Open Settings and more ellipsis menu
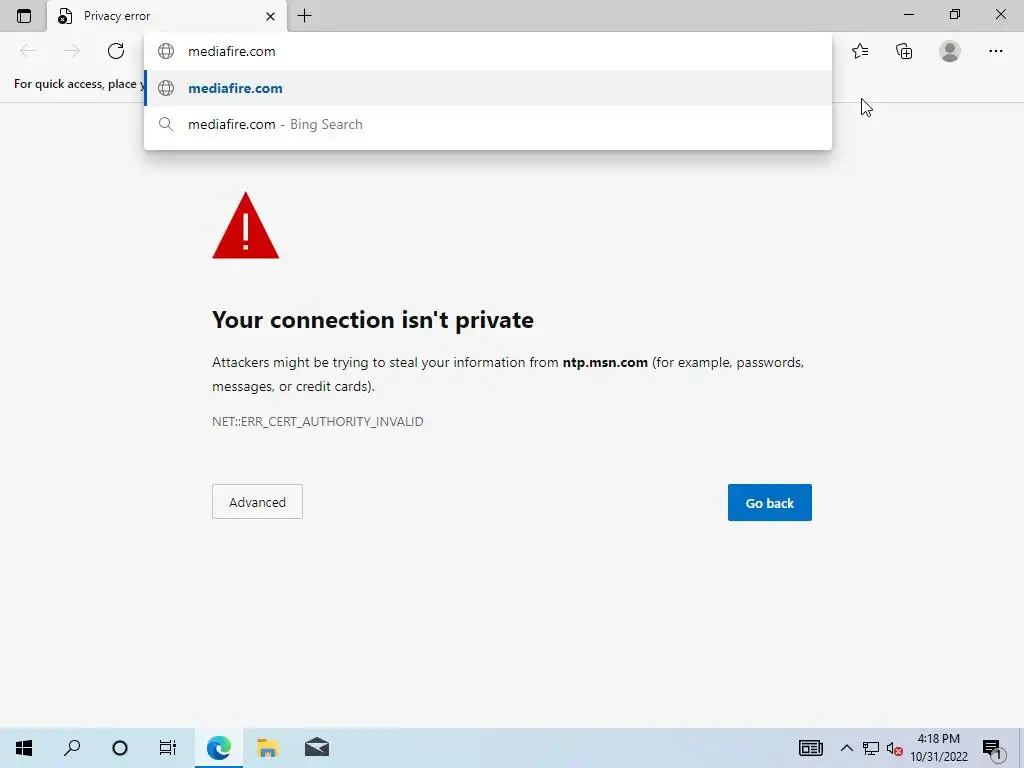The width and height of the screenshot is (1024, 768). click(995, 51)
